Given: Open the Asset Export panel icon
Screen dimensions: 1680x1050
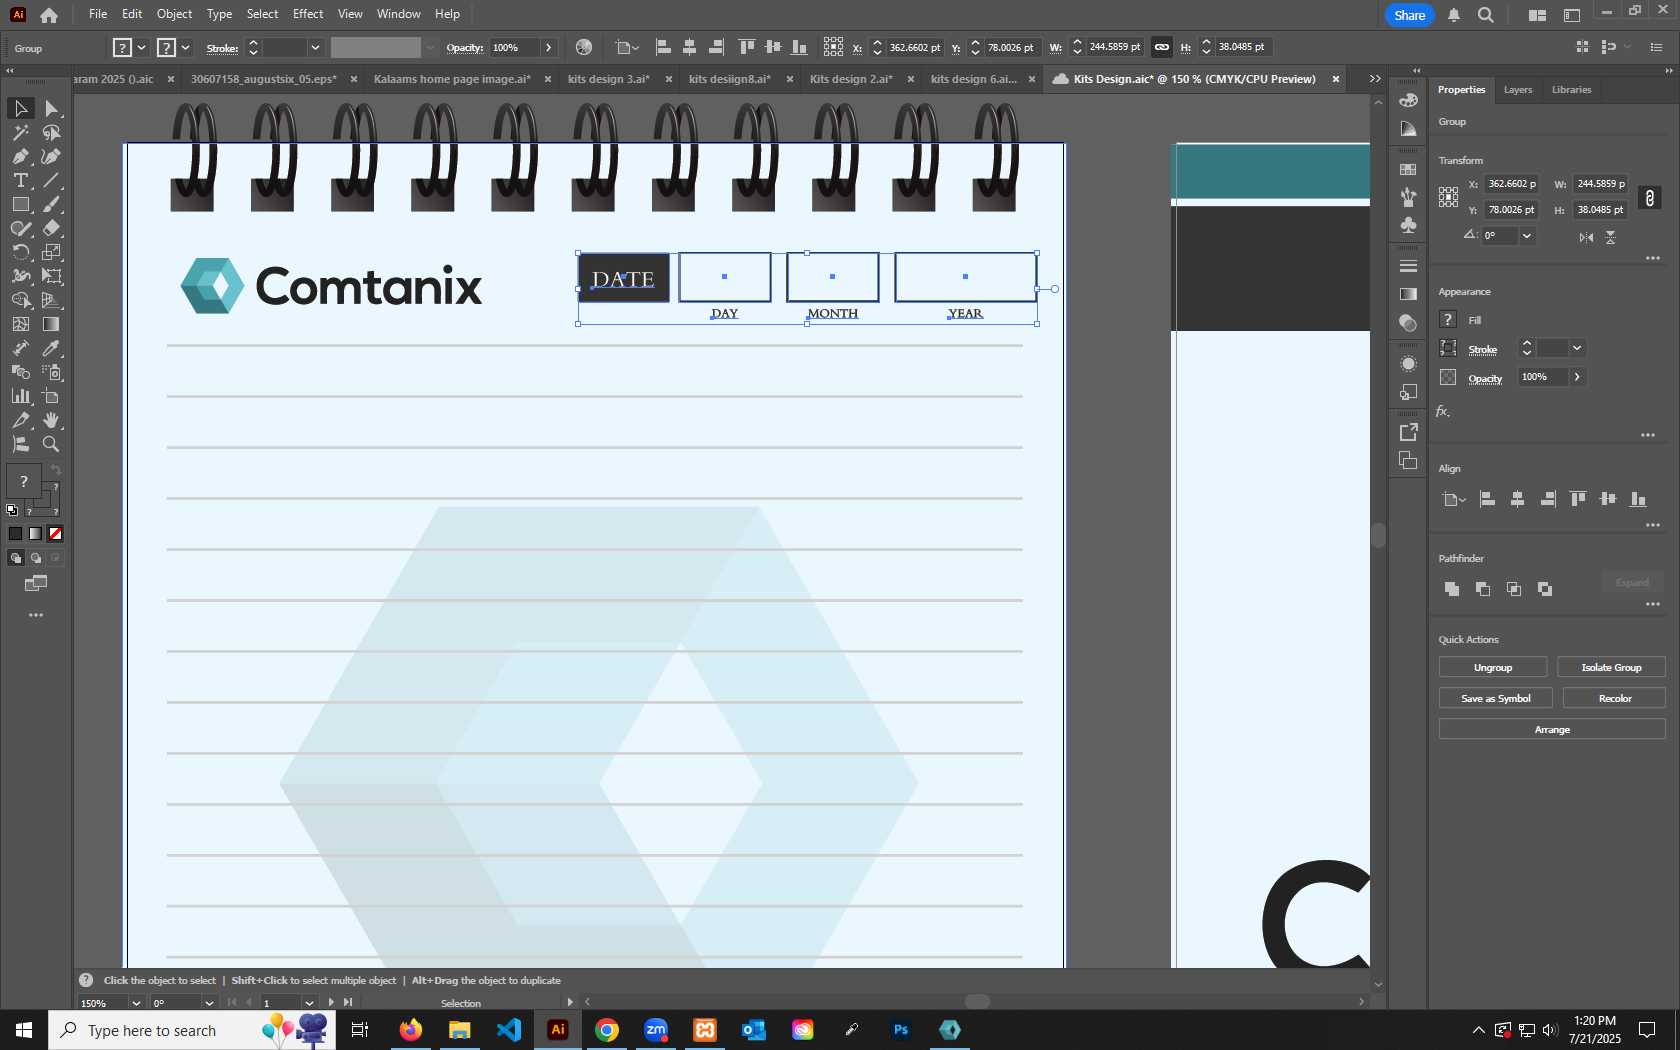Looking at the screenshot, I should point(1408,432).
